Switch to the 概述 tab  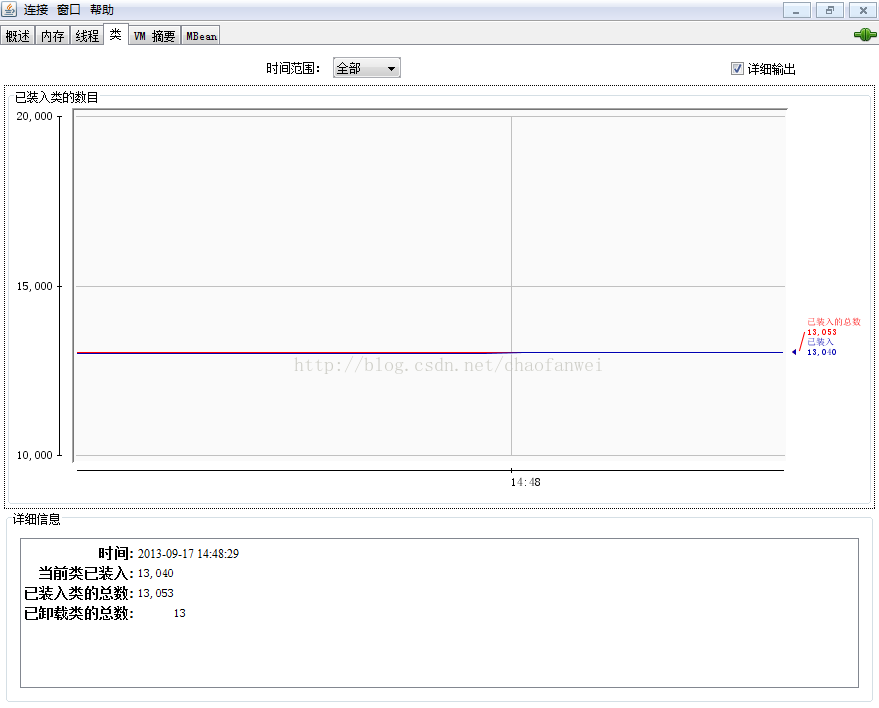[x=17, y=36]
